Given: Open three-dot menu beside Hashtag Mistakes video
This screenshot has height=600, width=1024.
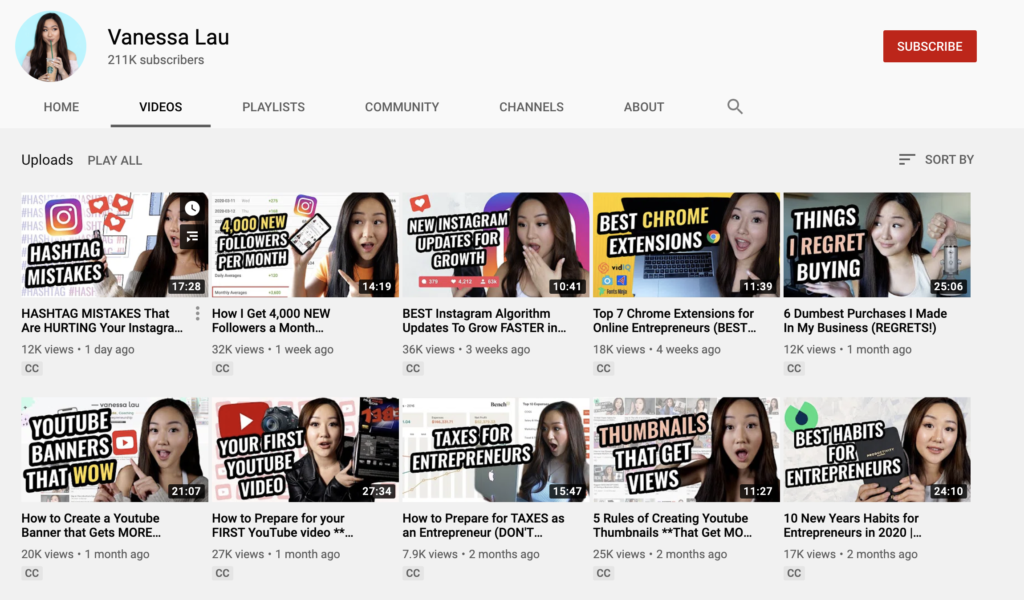Looking at the screenshot, I should [197, 314].
